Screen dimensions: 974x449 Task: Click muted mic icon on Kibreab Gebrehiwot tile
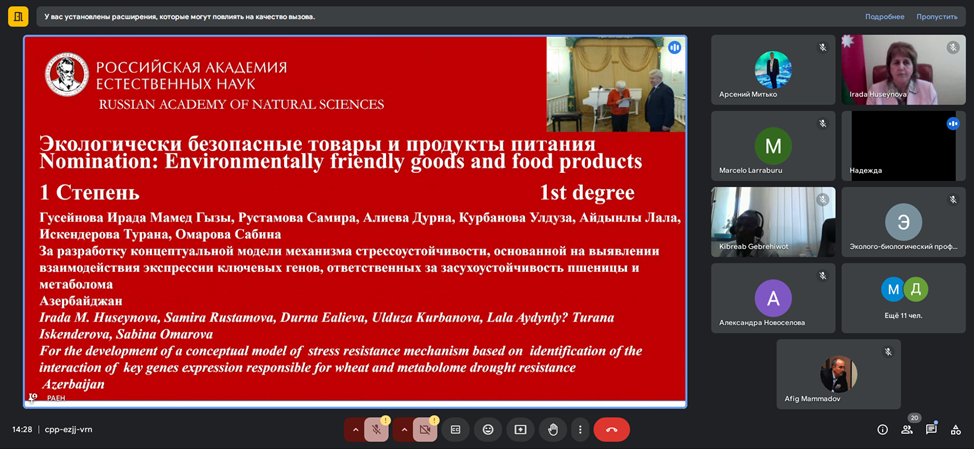(x=822, y=200)
